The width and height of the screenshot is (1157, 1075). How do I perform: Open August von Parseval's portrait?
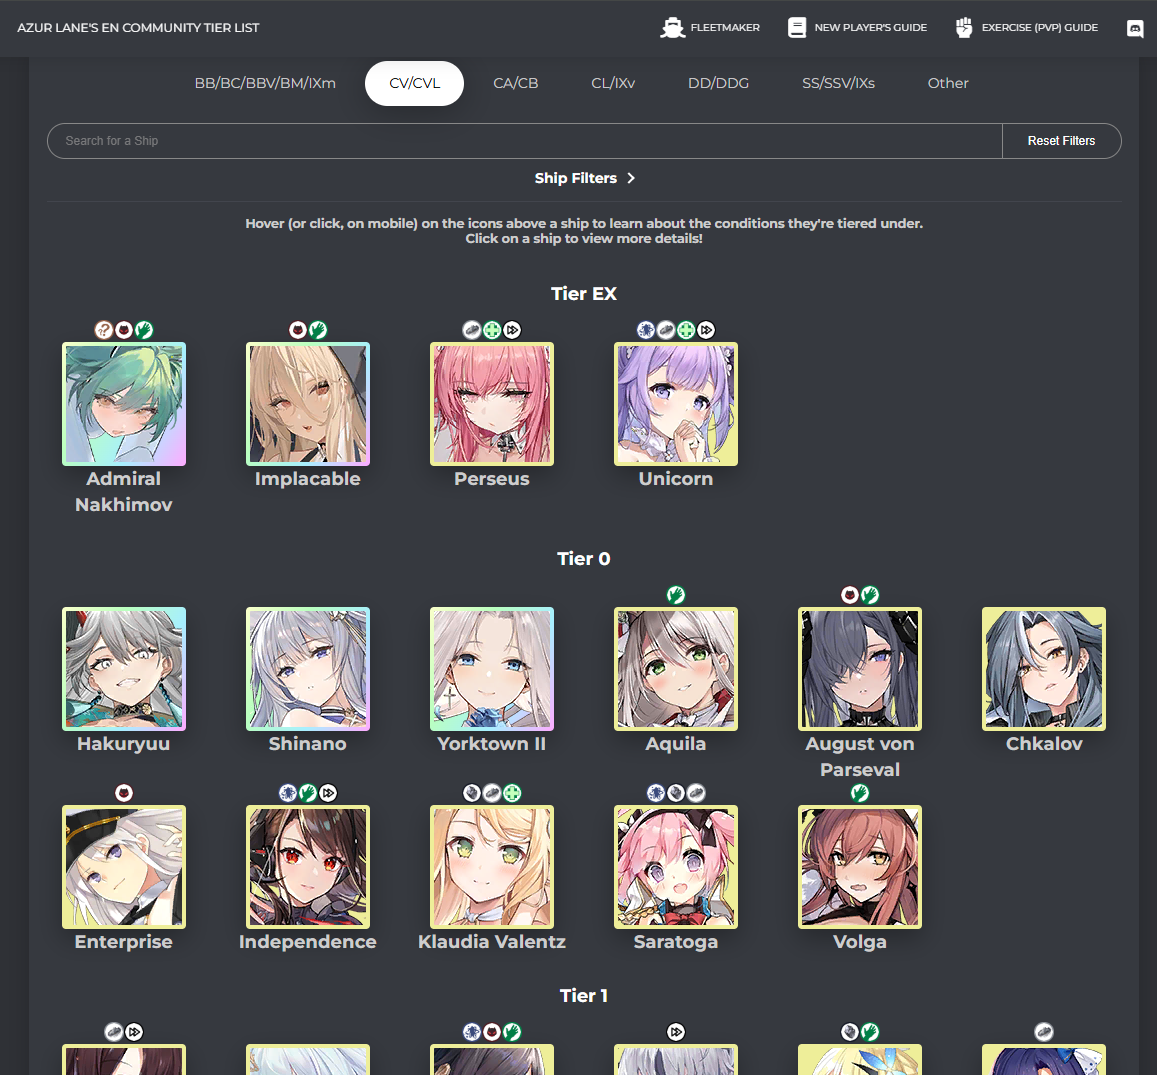coord(860,669)
